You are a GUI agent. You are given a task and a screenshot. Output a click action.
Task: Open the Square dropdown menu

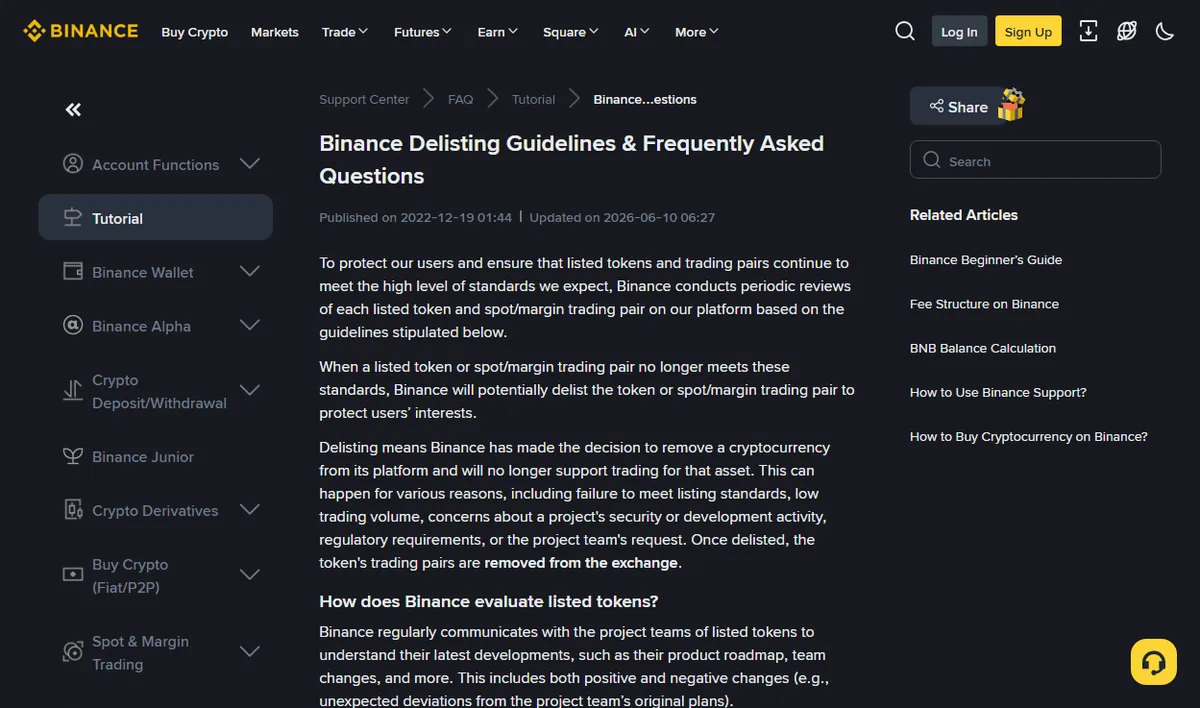[571, 32]
